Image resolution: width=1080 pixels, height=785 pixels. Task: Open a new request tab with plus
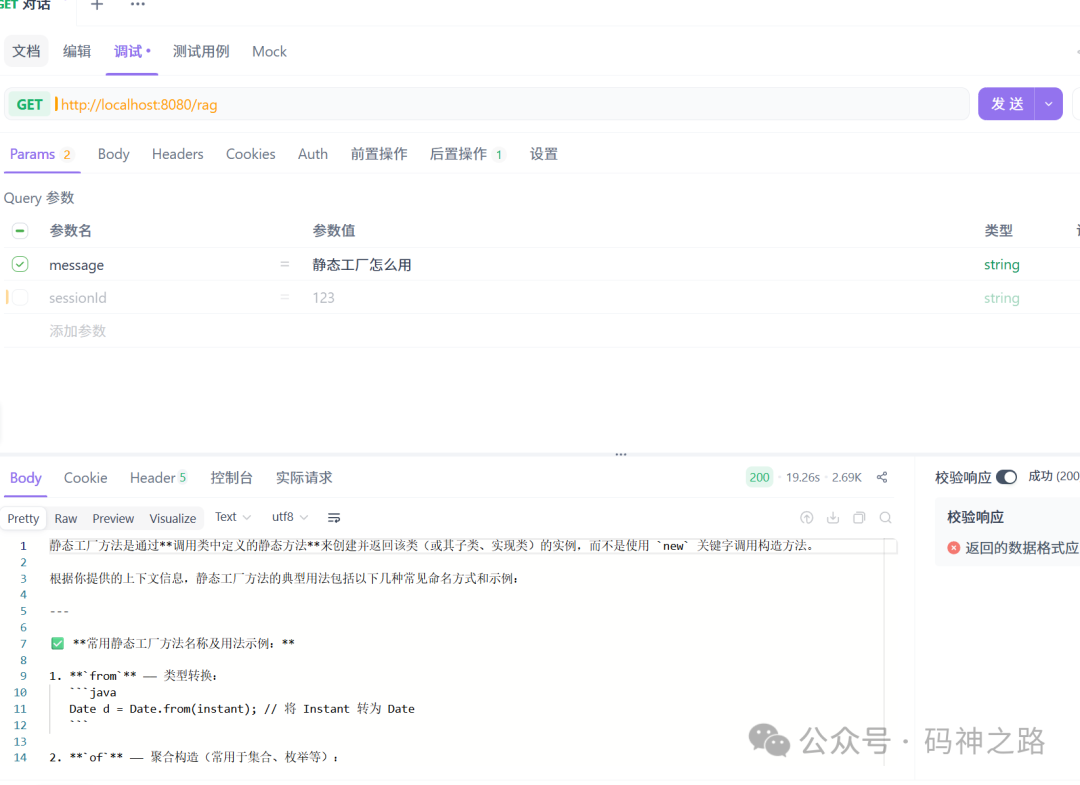(x=96, y=5)
